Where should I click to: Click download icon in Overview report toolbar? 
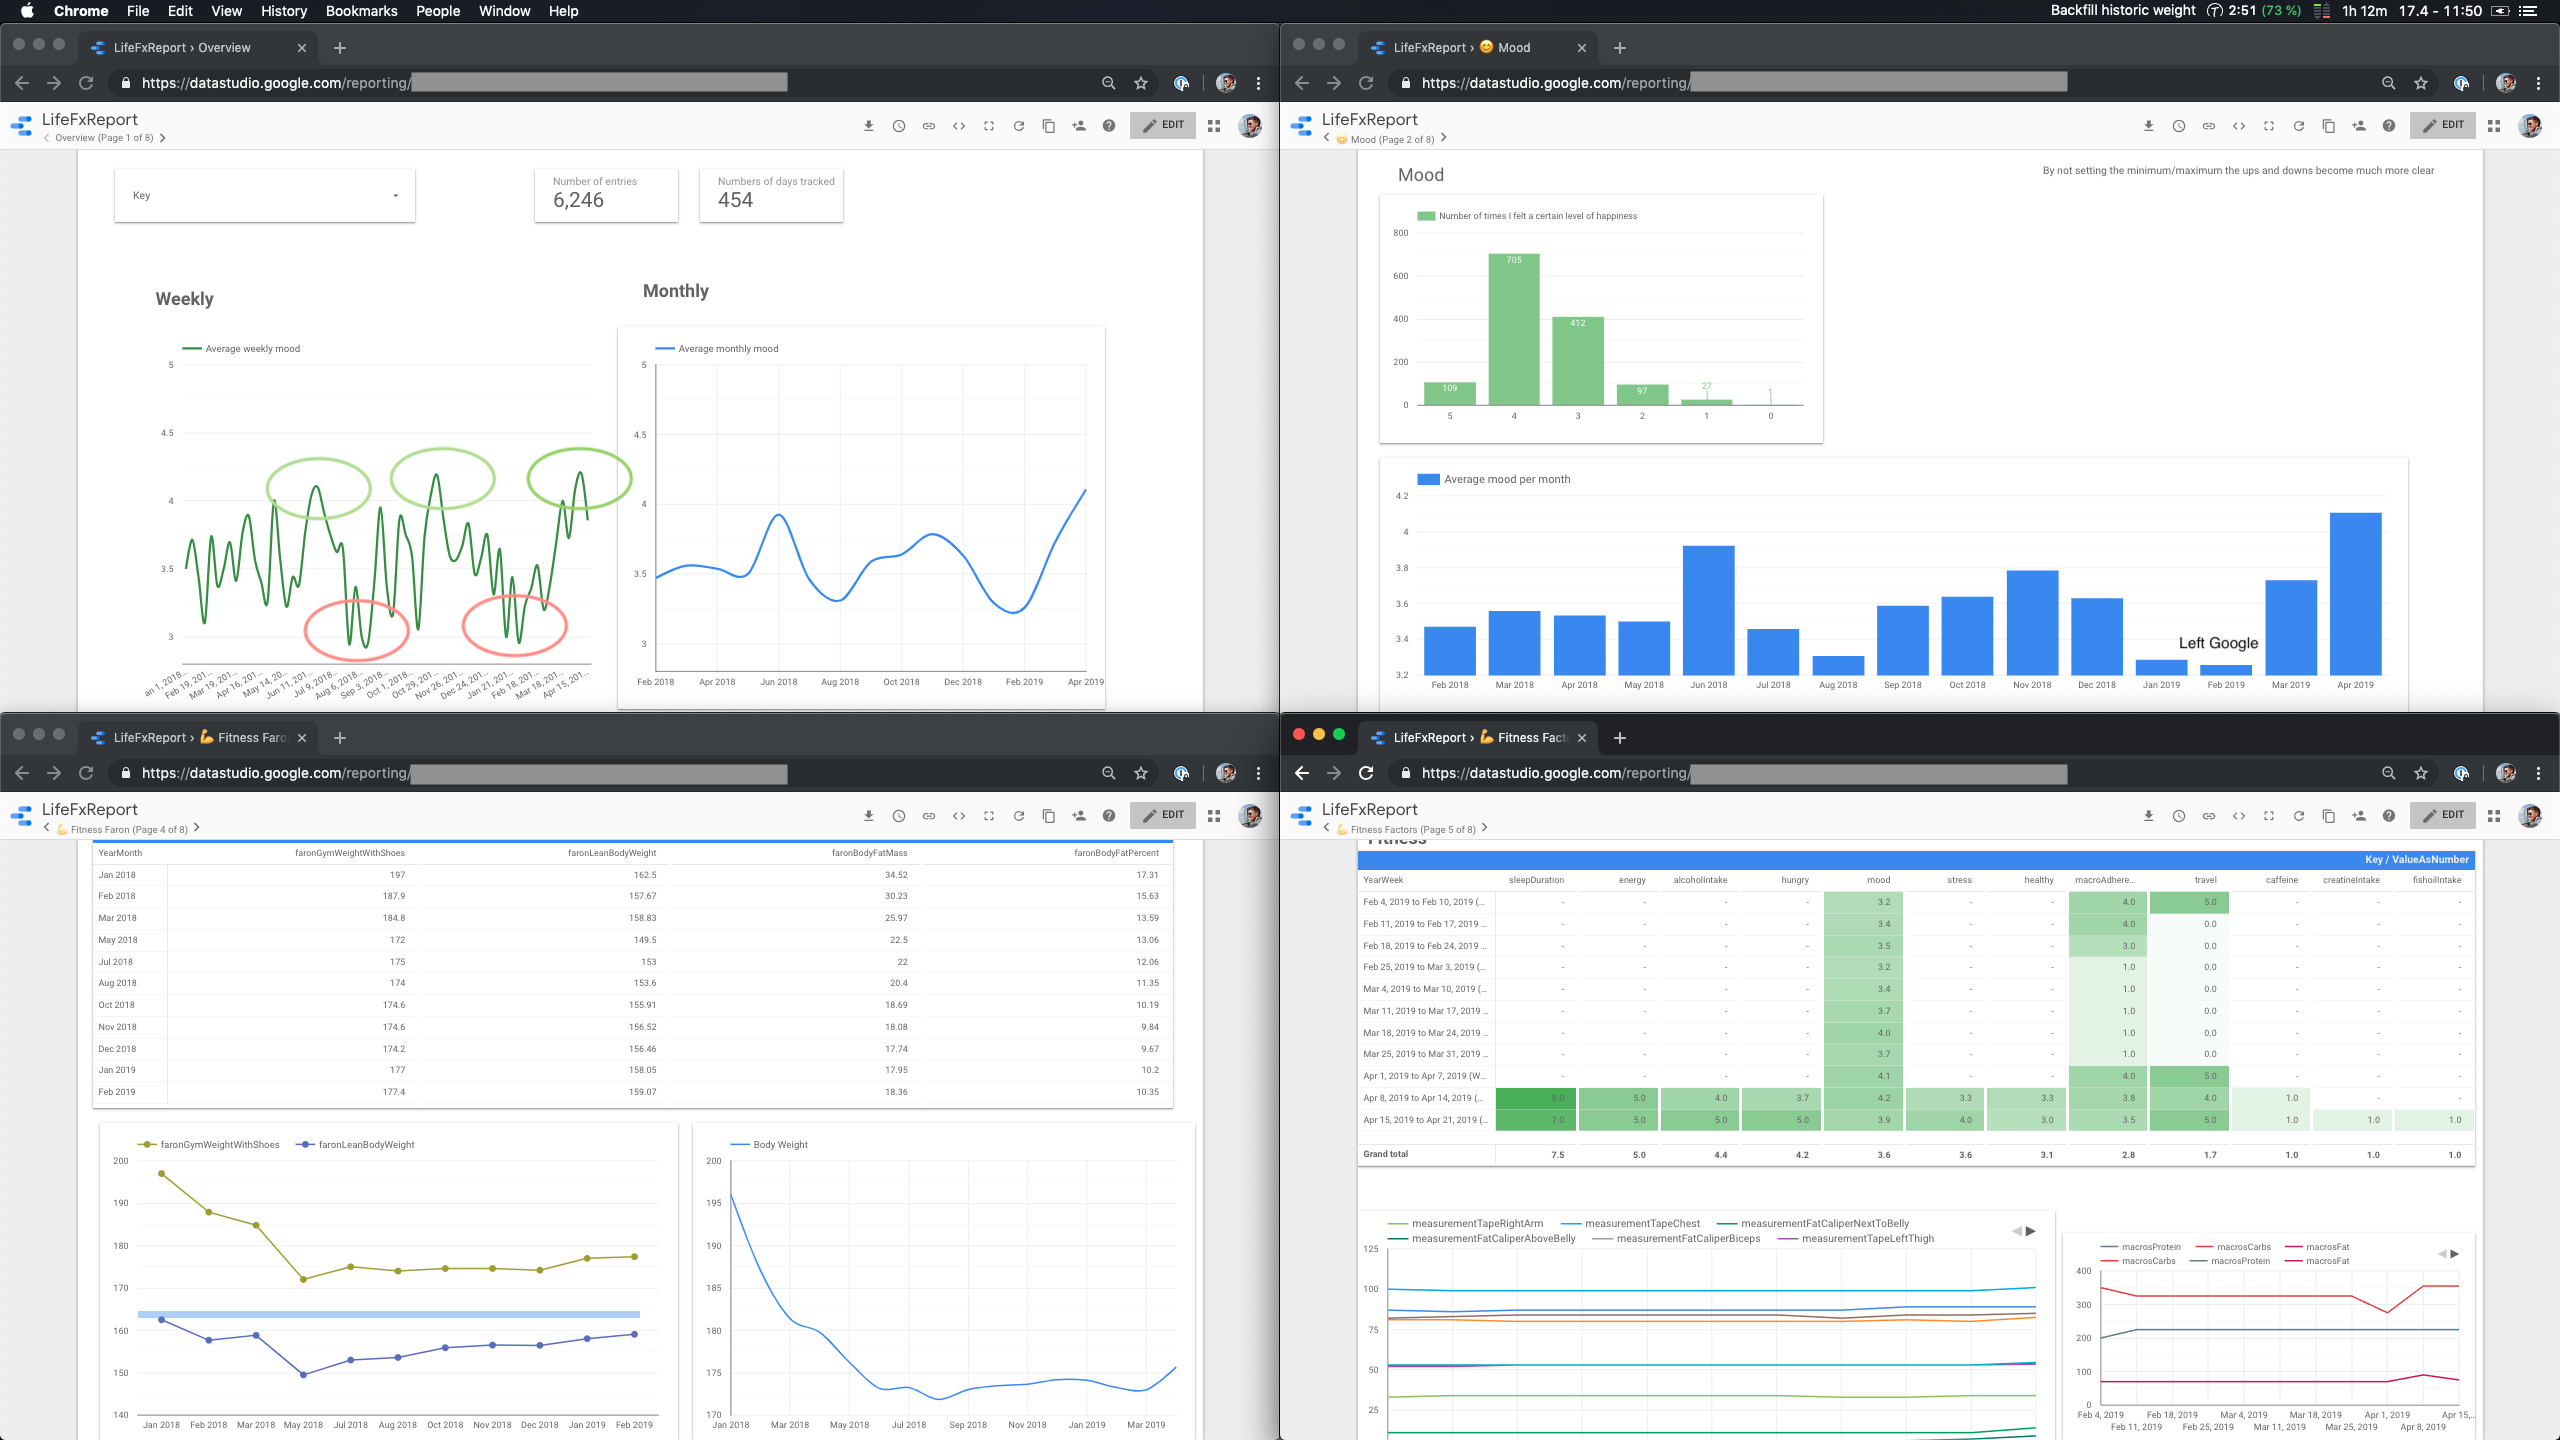coord(868,126)
